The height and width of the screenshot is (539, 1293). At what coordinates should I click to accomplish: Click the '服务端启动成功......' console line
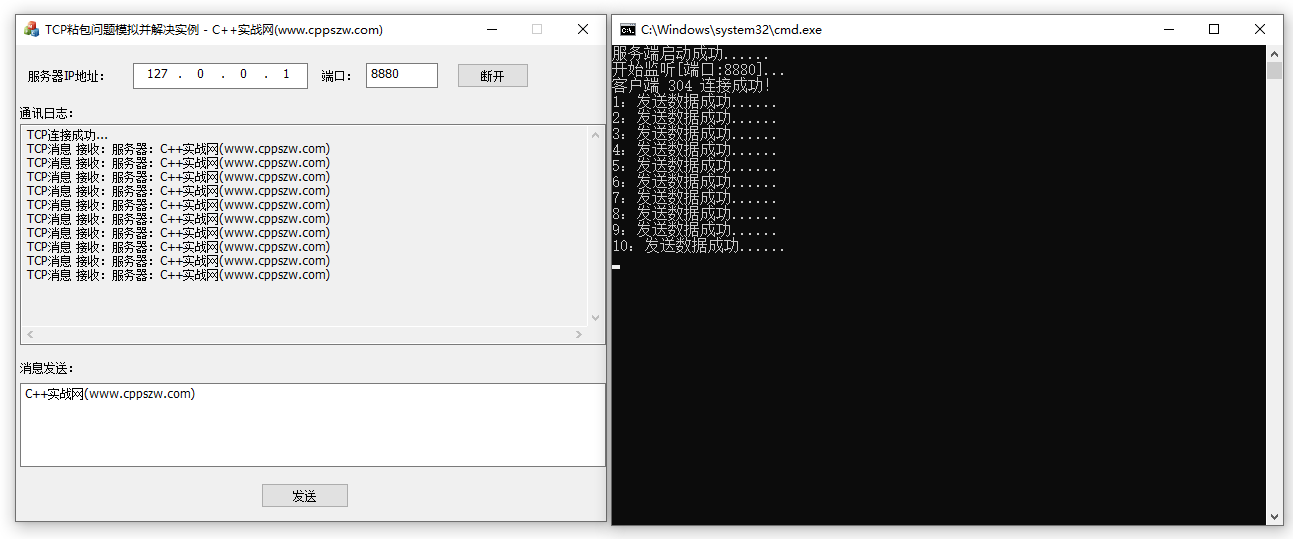(x=691, y=54)
